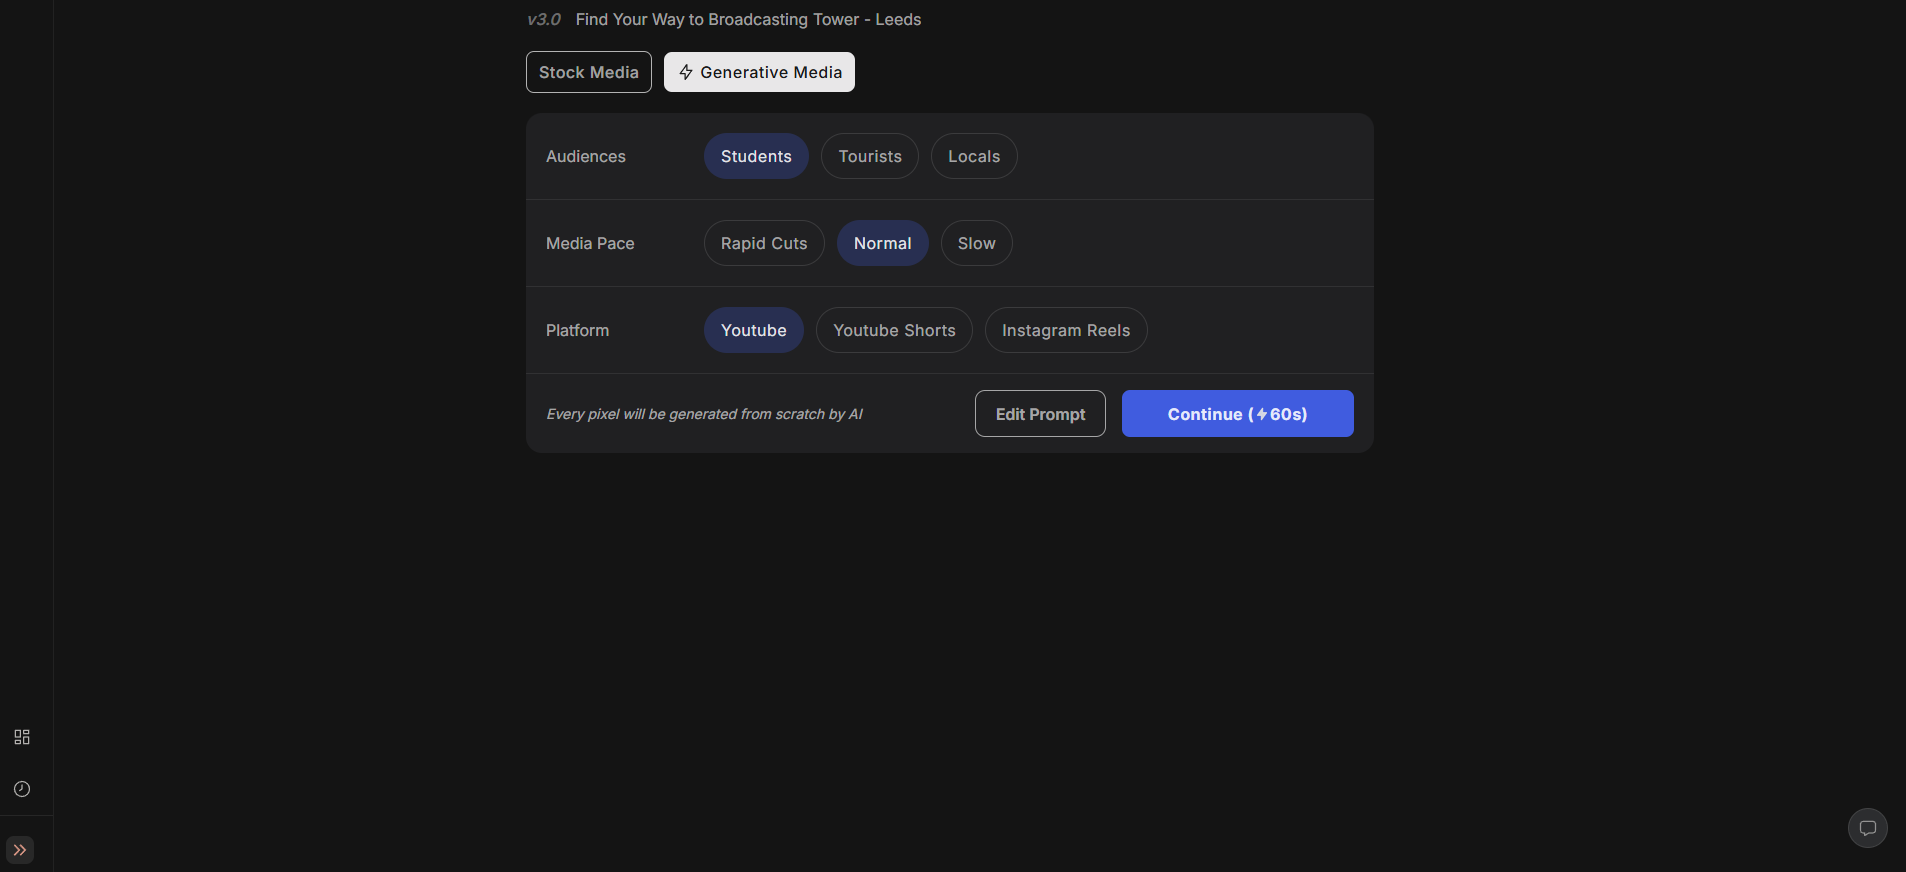This screenshot has height=872, width=1906.
Task: Select the Locals audience option
Action: tap(974, 156)
